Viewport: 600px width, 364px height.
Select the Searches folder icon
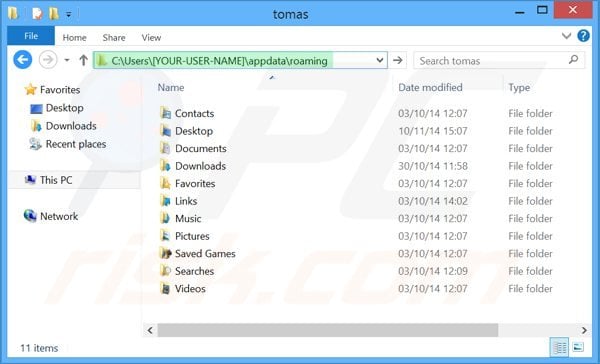click(165, 271)
